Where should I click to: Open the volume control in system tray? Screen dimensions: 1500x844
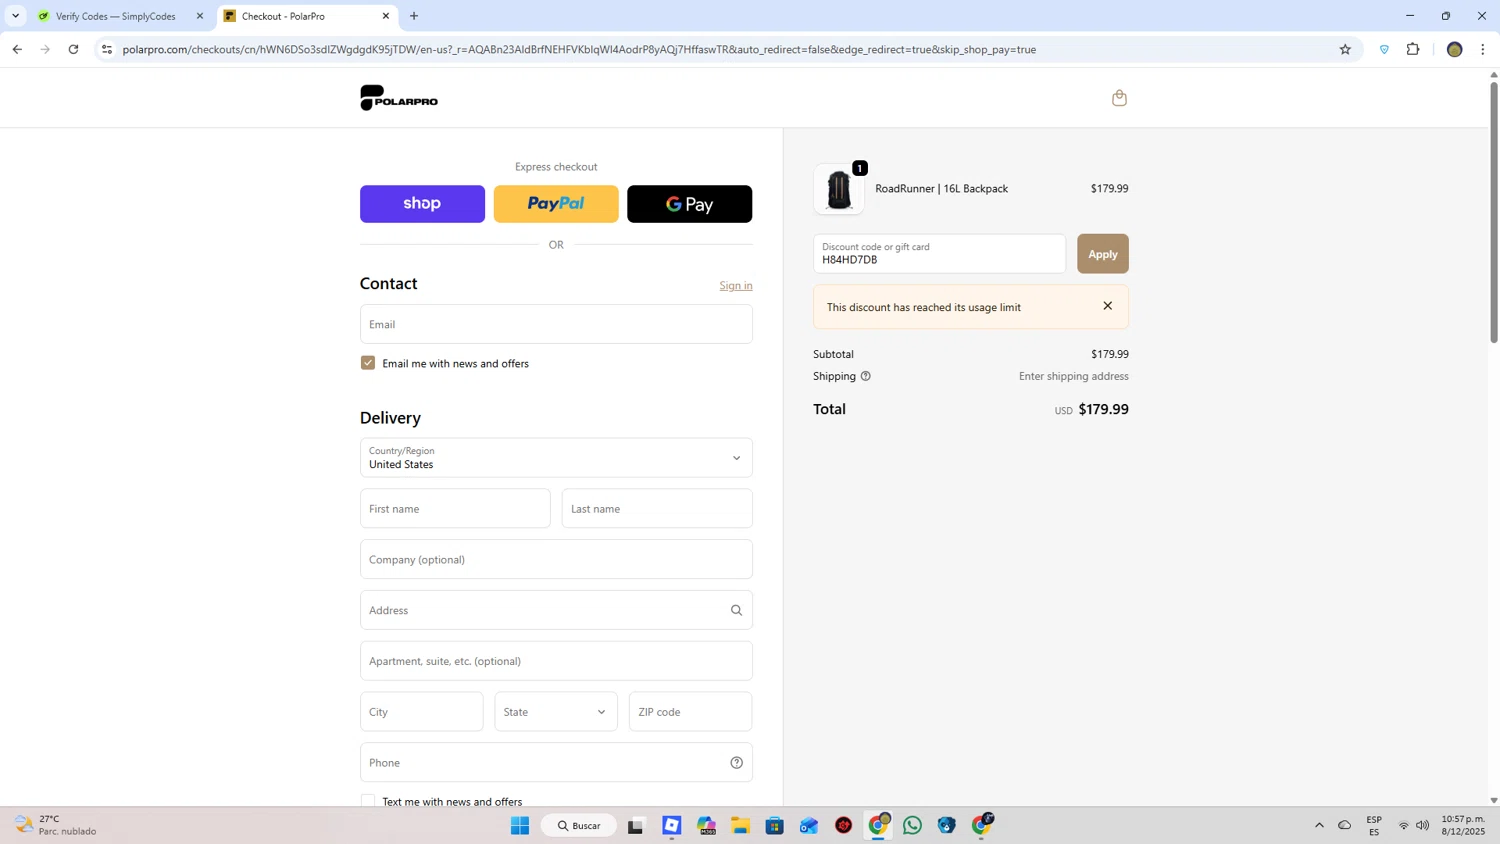click(1422, 825)
